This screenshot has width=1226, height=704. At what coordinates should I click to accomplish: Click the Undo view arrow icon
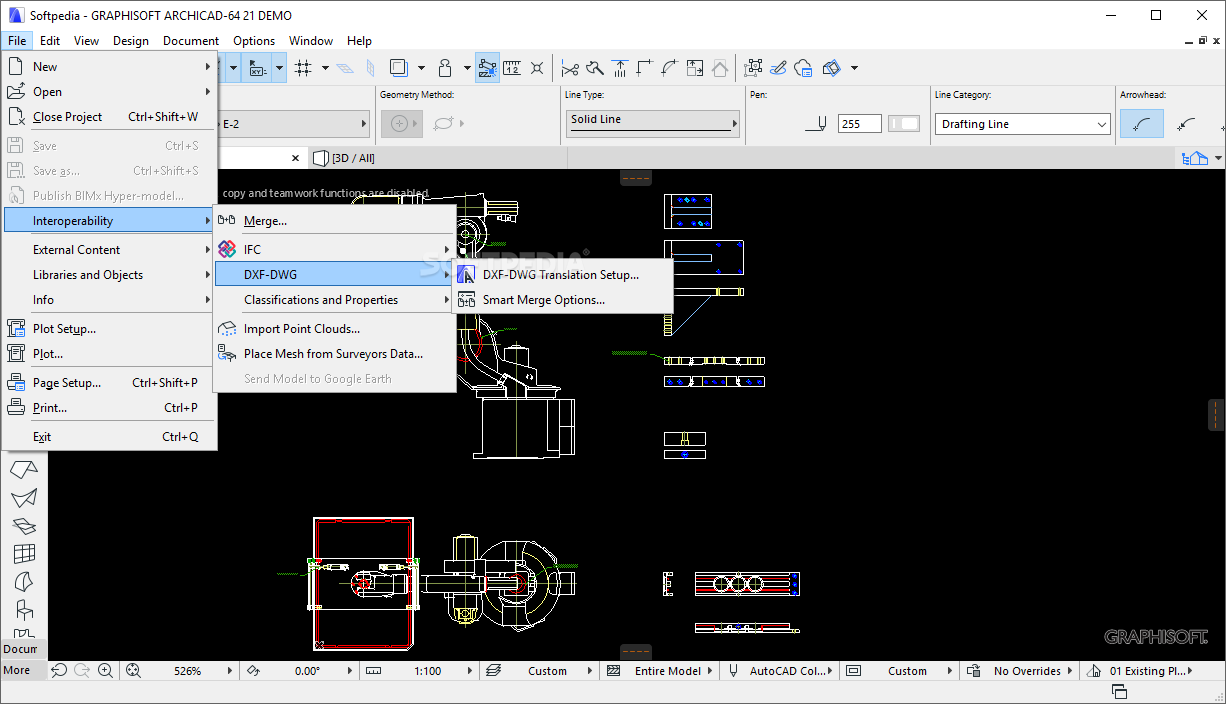[59, 671]
